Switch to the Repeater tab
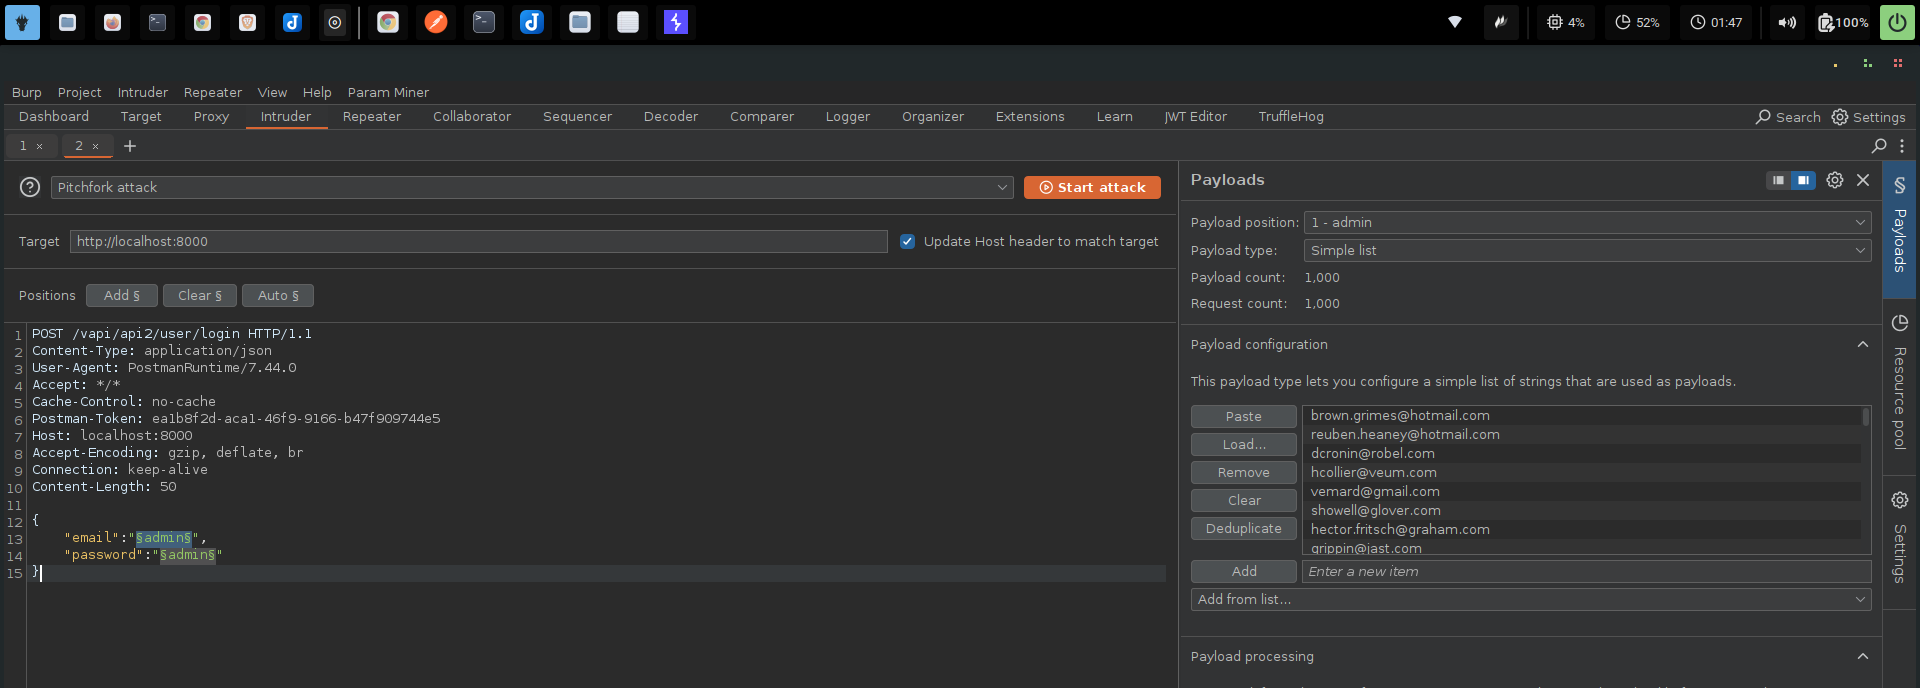1920x688 pixels. (x=372, y=117)
